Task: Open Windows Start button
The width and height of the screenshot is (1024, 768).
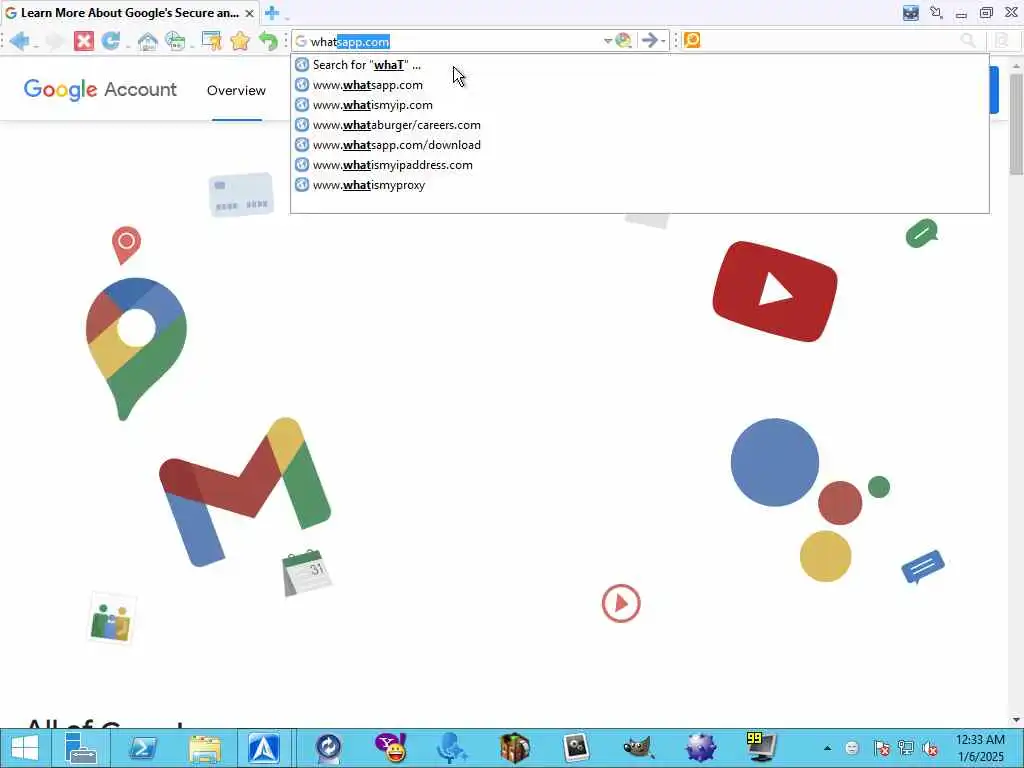Action: pos(24,748)
